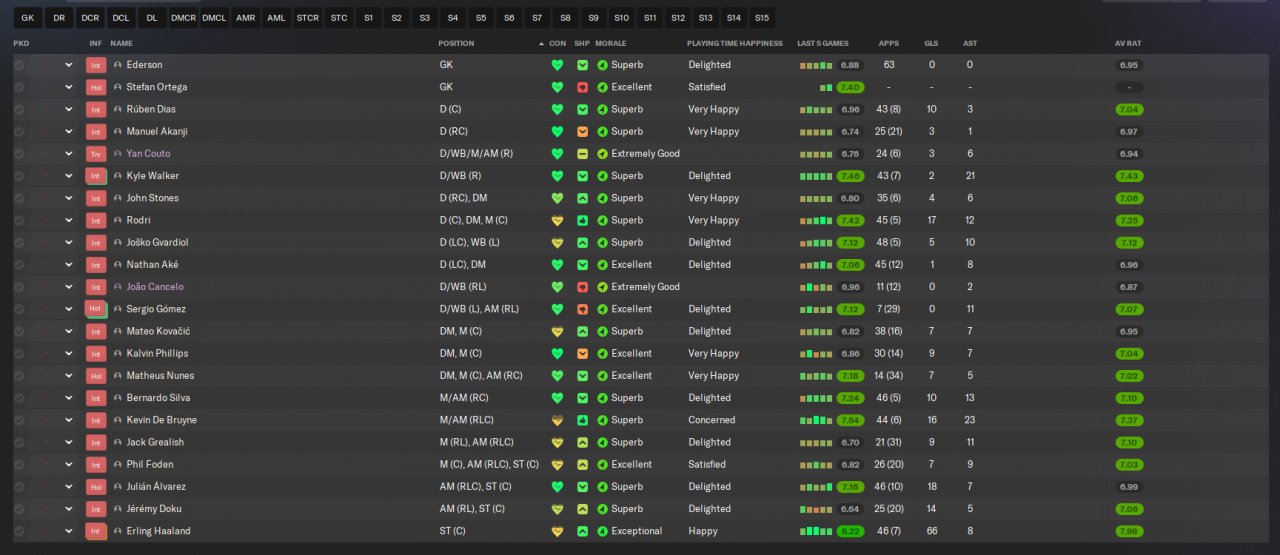Click Bernardo Silva's condition heart icon
The image size is (1280, 555).
pos(557,398)
